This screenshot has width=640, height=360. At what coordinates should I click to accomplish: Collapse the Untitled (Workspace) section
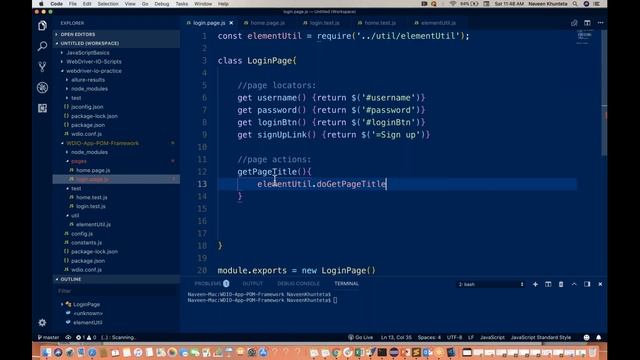tap(116, 43)
